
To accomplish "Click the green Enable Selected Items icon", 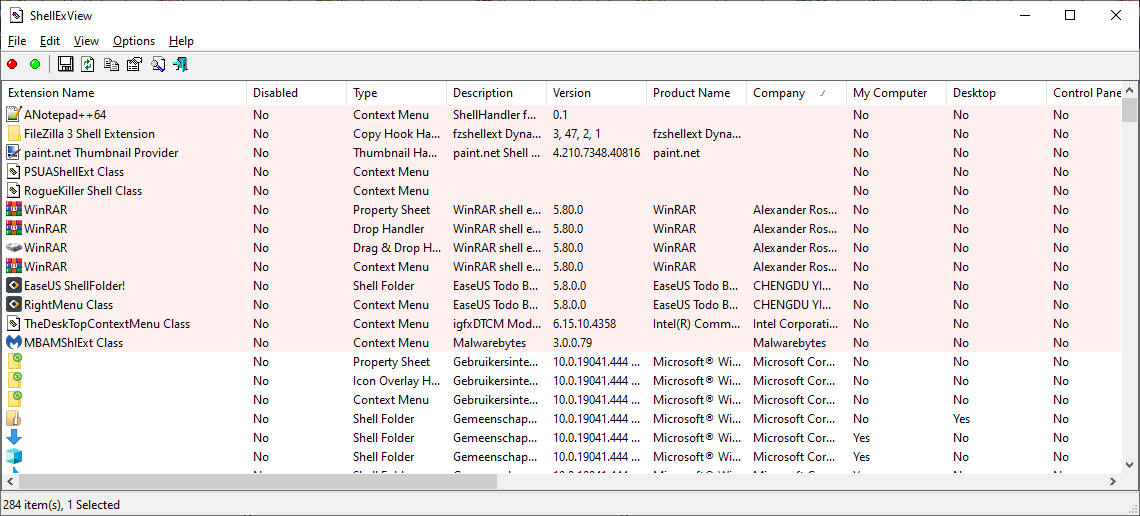I will click(x=35, y=65).
